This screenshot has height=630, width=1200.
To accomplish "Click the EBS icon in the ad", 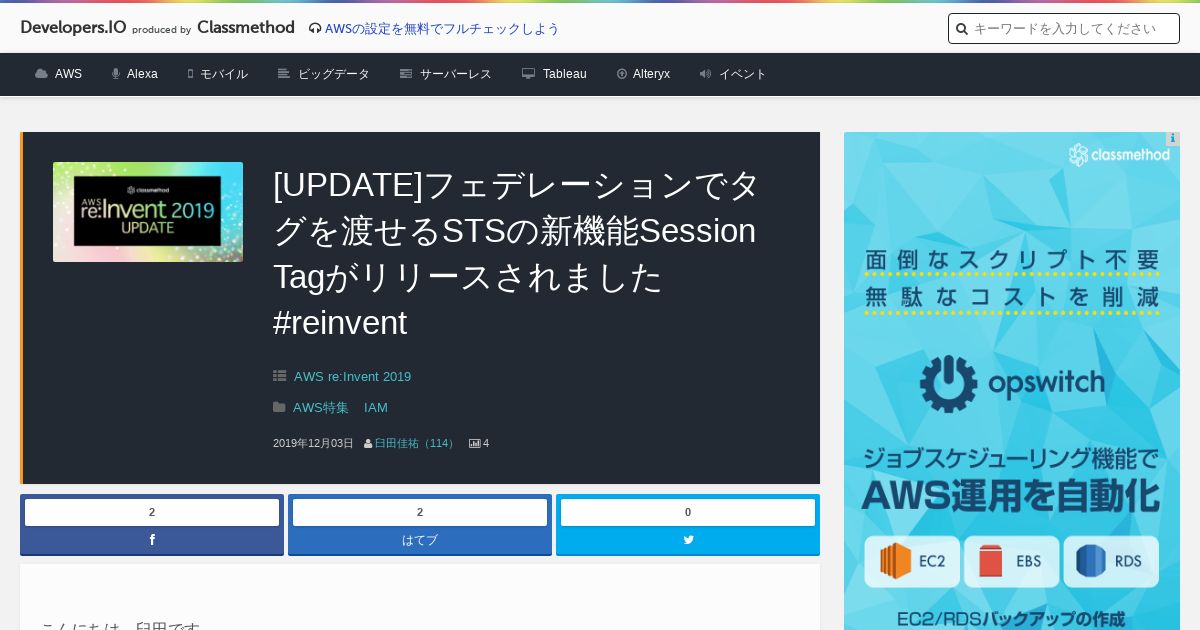I will click(1012, 562).
